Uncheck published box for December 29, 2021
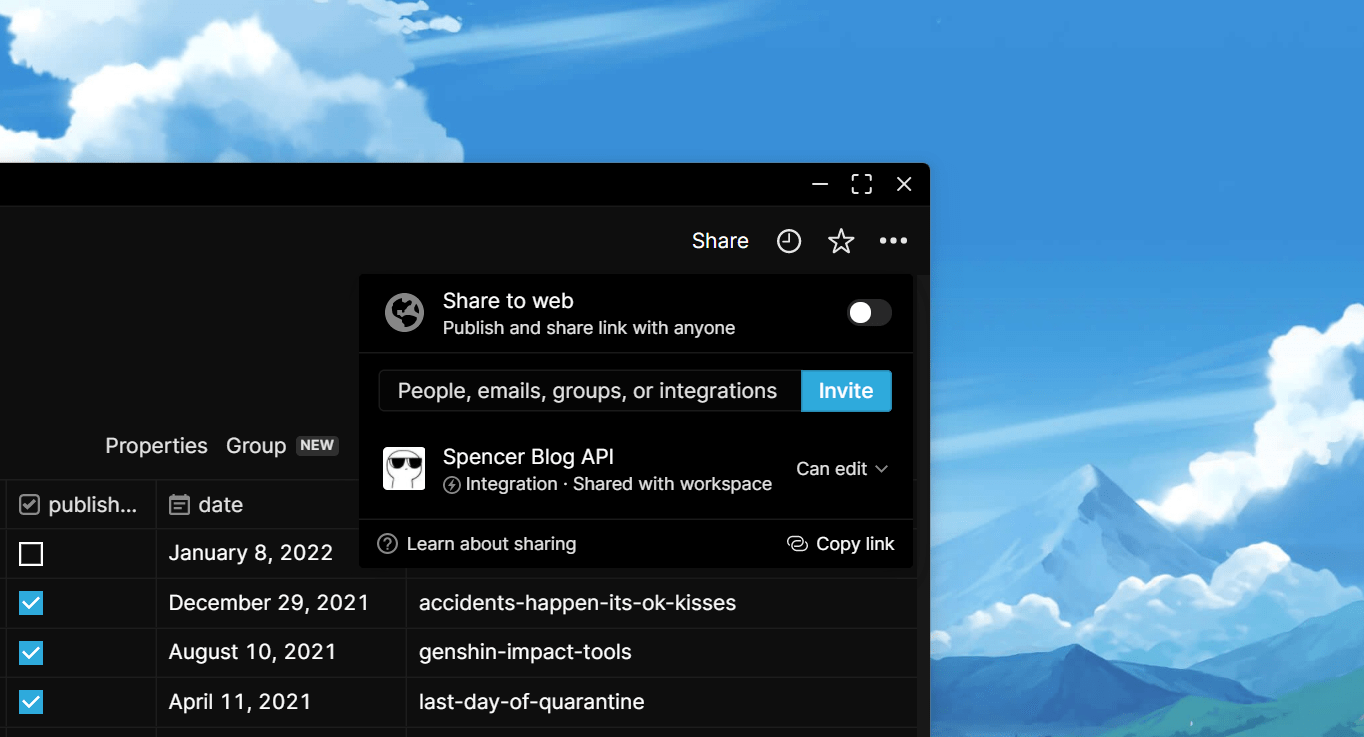 pos(31,603)
